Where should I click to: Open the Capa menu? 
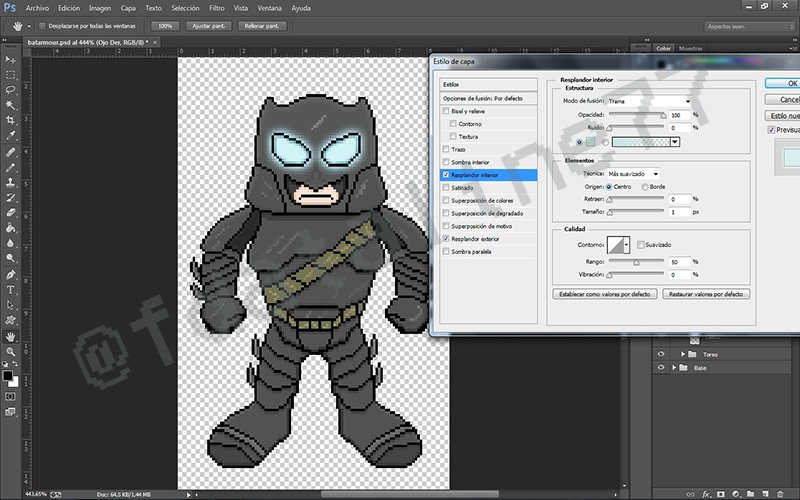[x=128, y=8]
